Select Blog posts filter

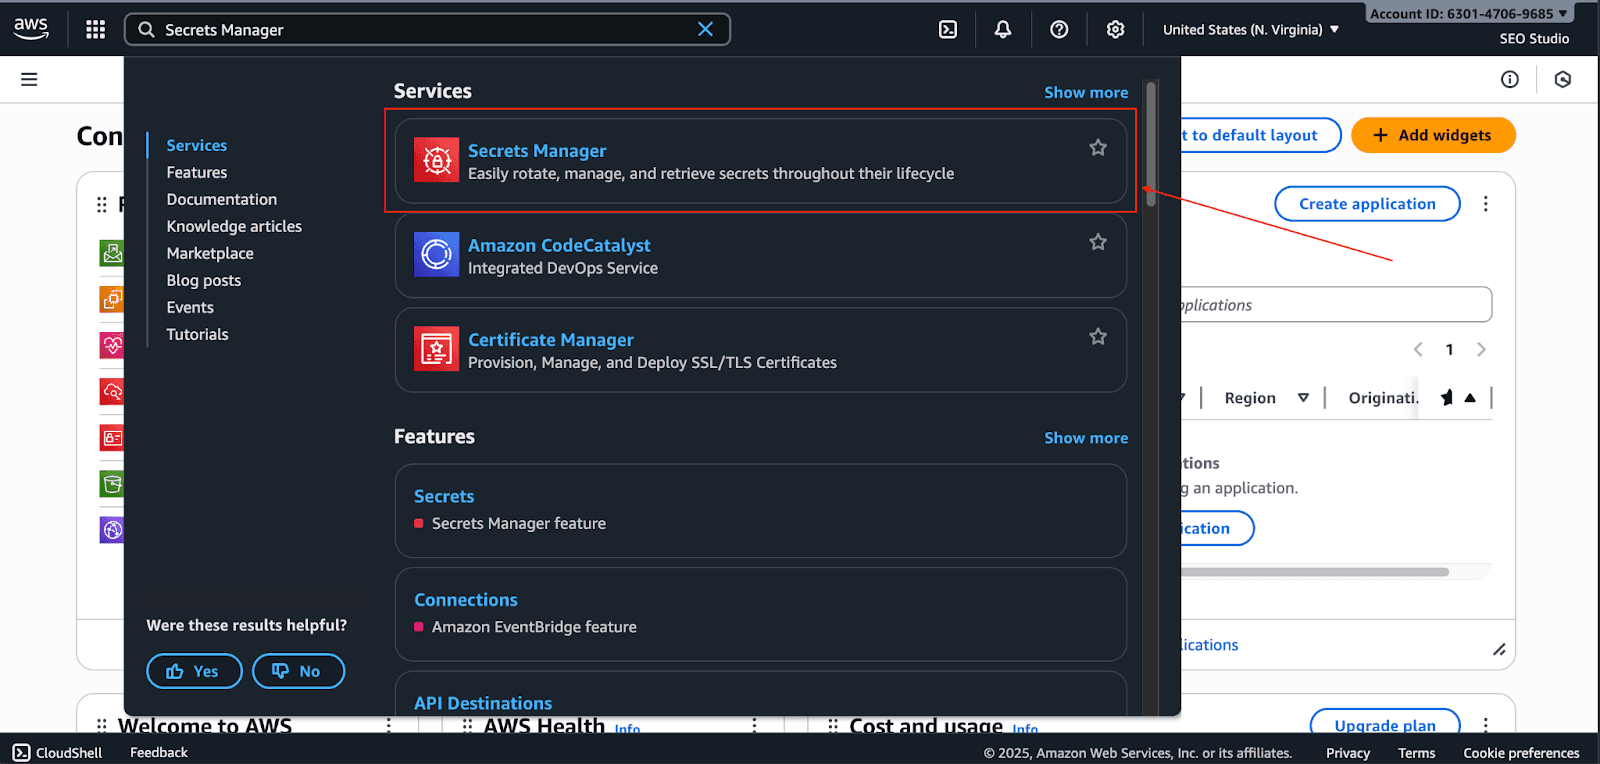pyautogui.click(x=203, y=280)
